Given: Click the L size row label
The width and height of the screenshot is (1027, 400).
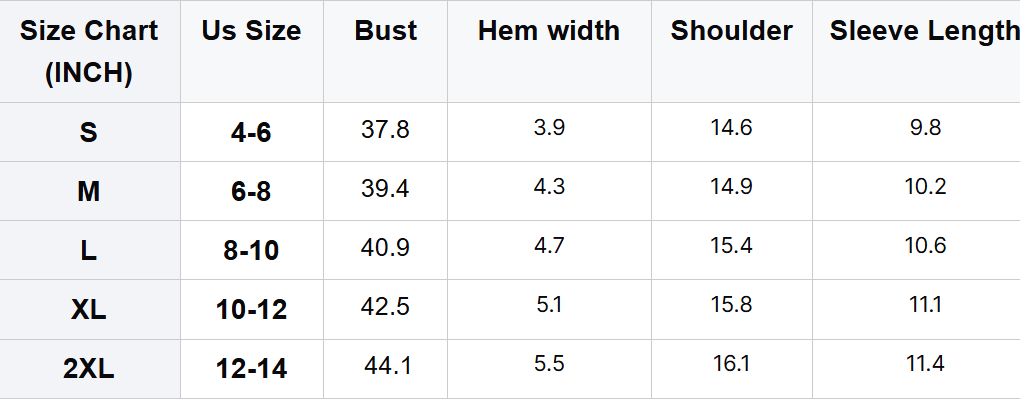Looking at the screenshot, I should coord(89,250).
